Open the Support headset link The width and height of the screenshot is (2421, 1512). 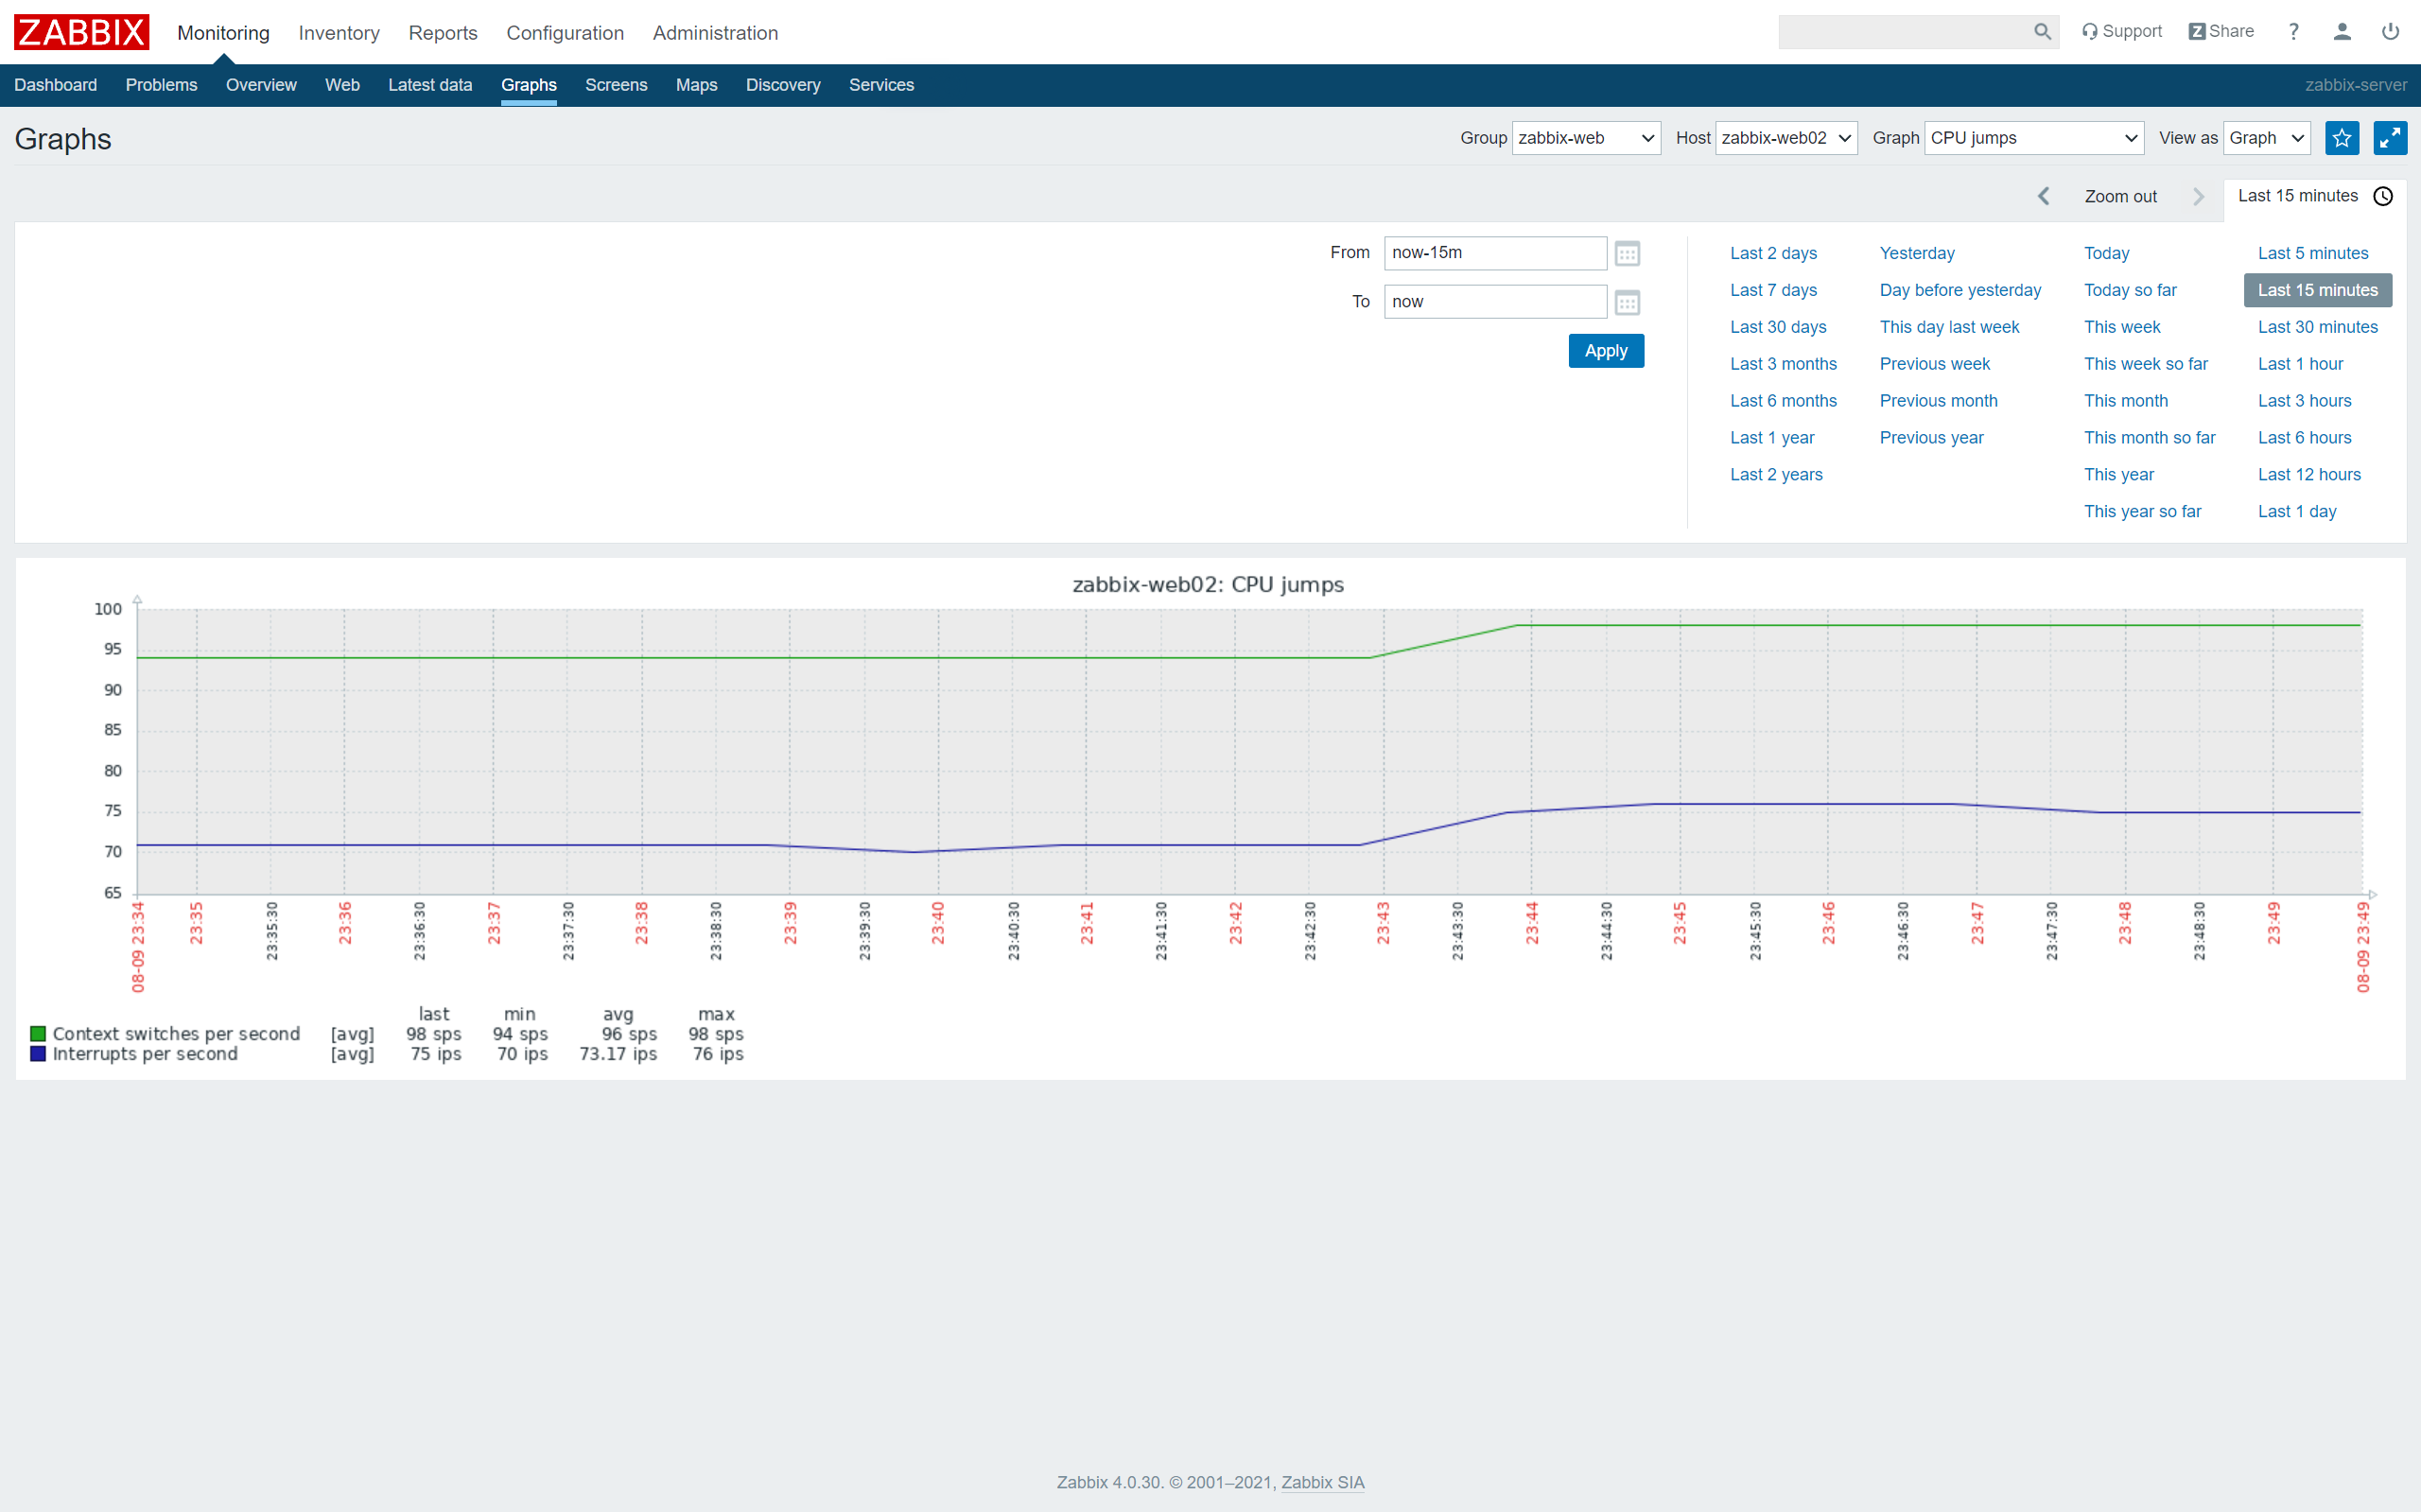(x=2121, y=31)
